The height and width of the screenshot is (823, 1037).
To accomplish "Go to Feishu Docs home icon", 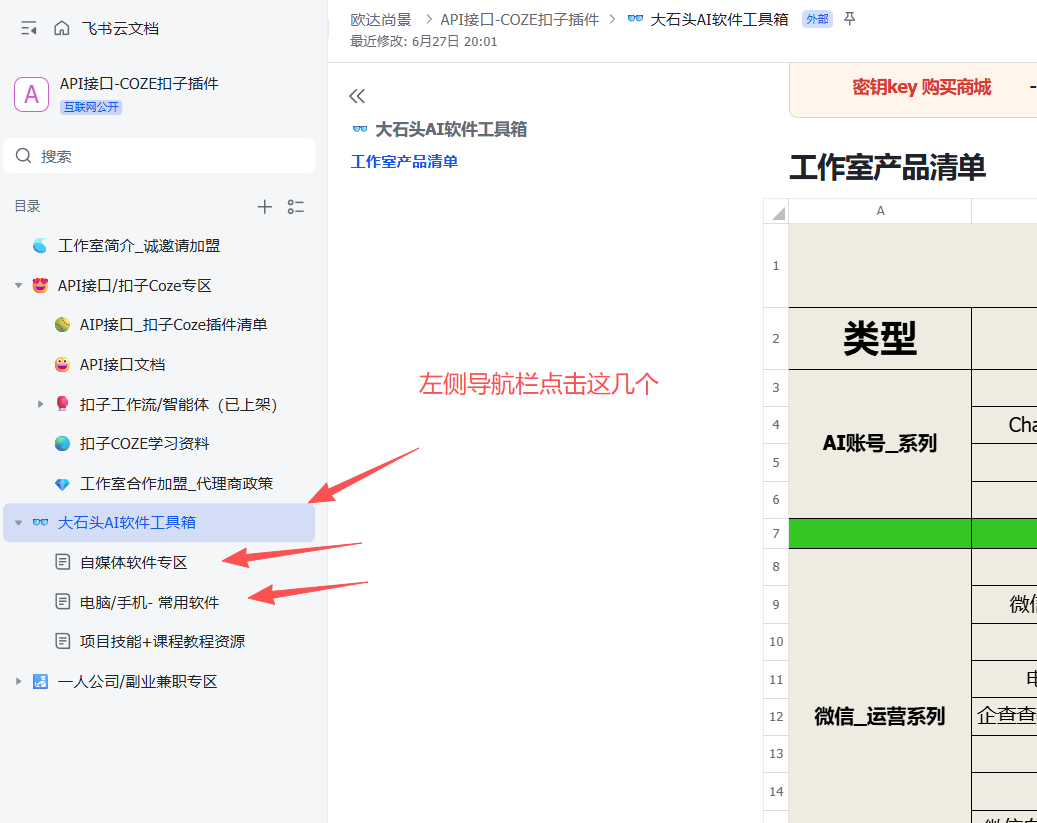I will (x=62, y=28).
